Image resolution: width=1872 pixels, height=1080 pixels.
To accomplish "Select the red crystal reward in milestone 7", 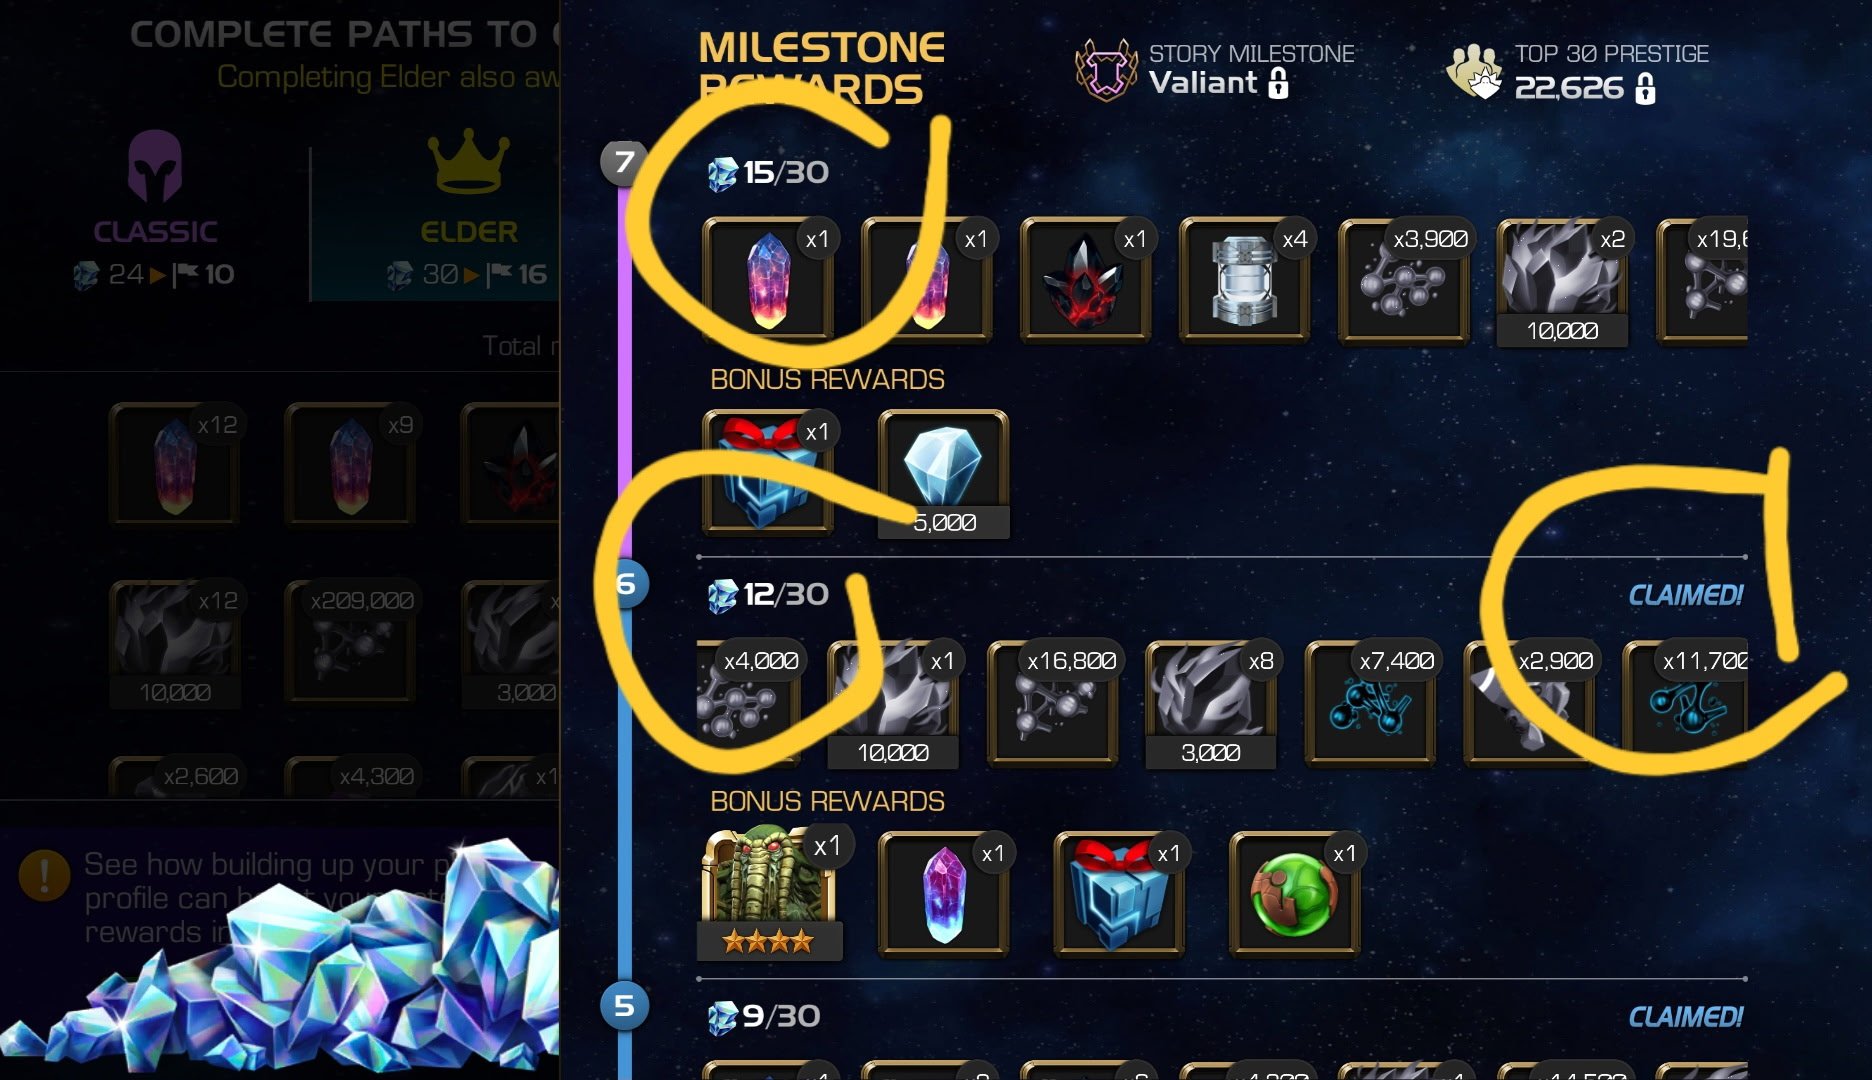I will pos(1085,281).
